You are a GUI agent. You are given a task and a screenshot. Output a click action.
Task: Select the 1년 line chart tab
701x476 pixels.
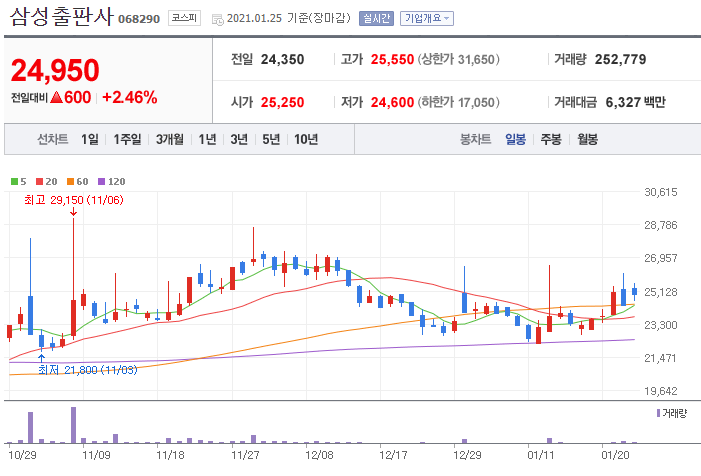coord(207,139)
